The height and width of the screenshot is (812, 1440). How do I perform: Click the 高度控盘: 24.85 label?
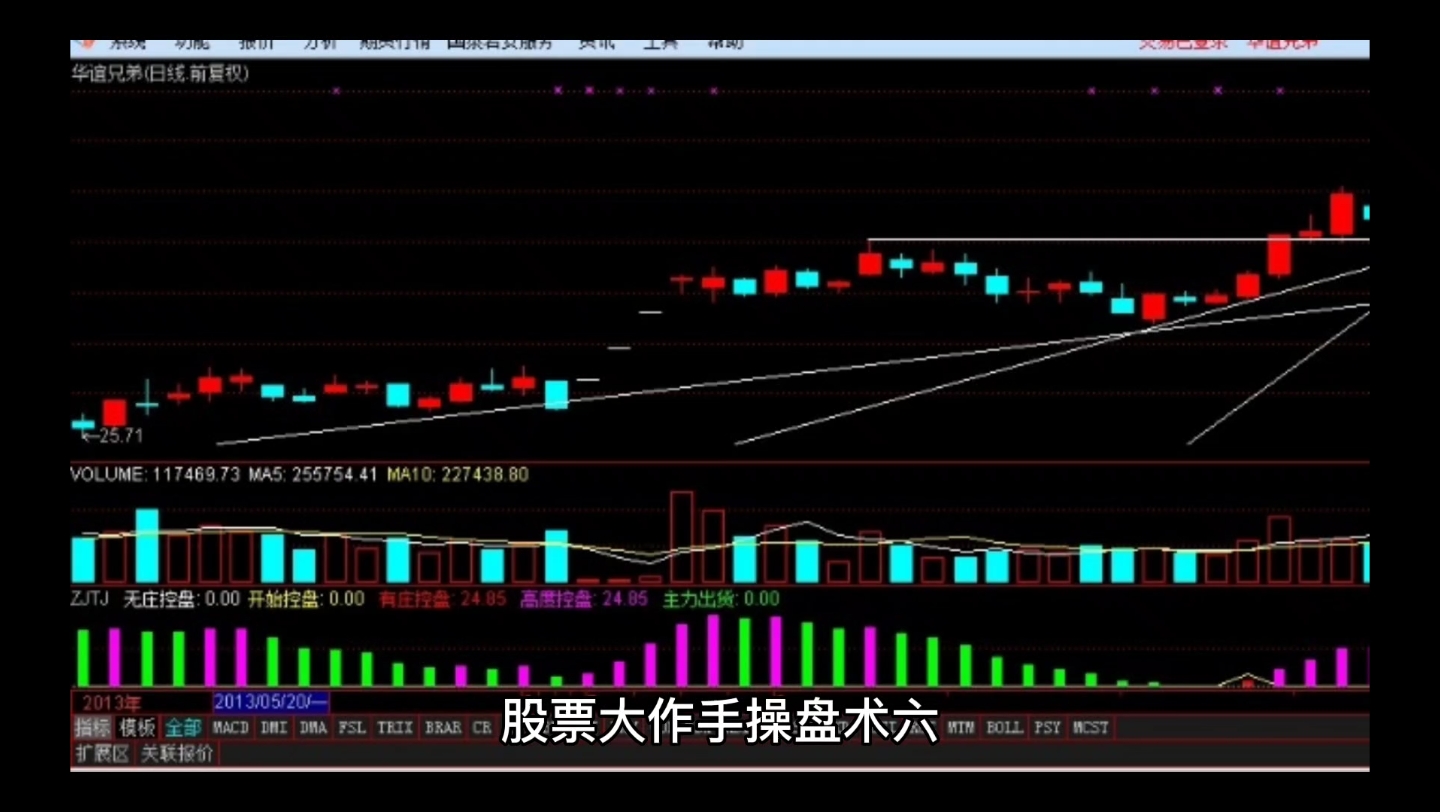(x=583, y=600)
